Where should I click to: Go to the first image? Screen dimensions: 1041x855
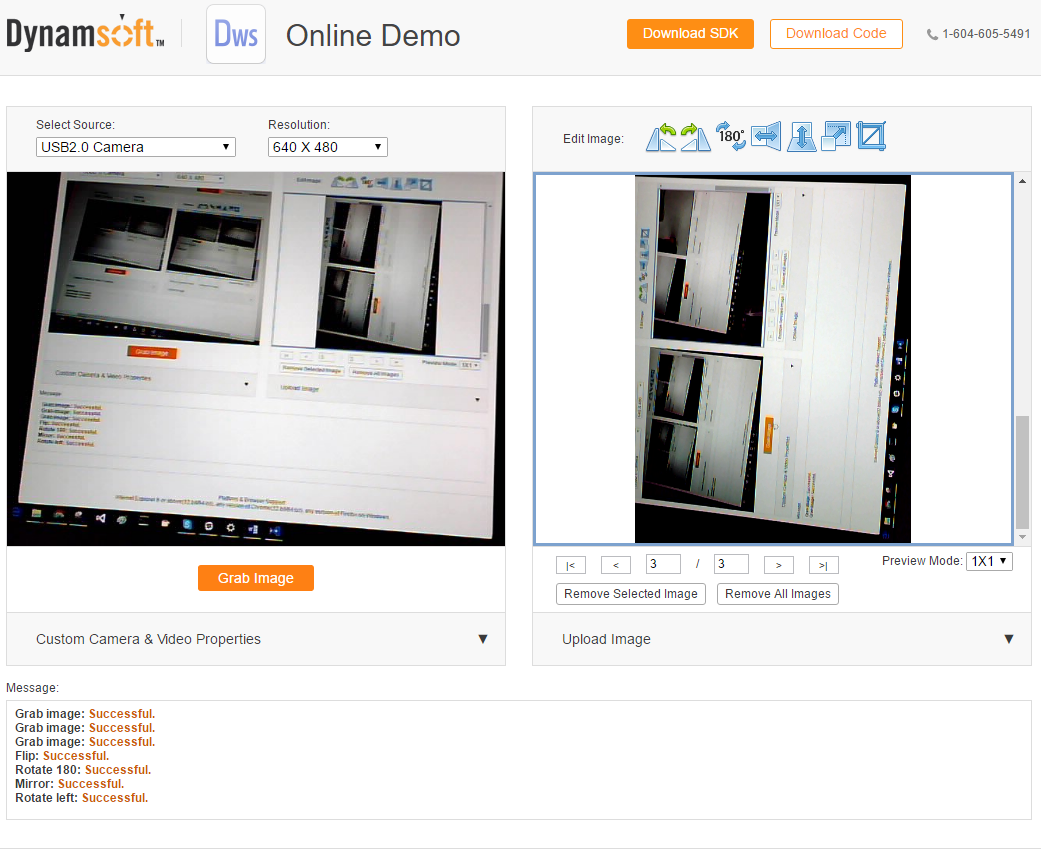(570, 565)
